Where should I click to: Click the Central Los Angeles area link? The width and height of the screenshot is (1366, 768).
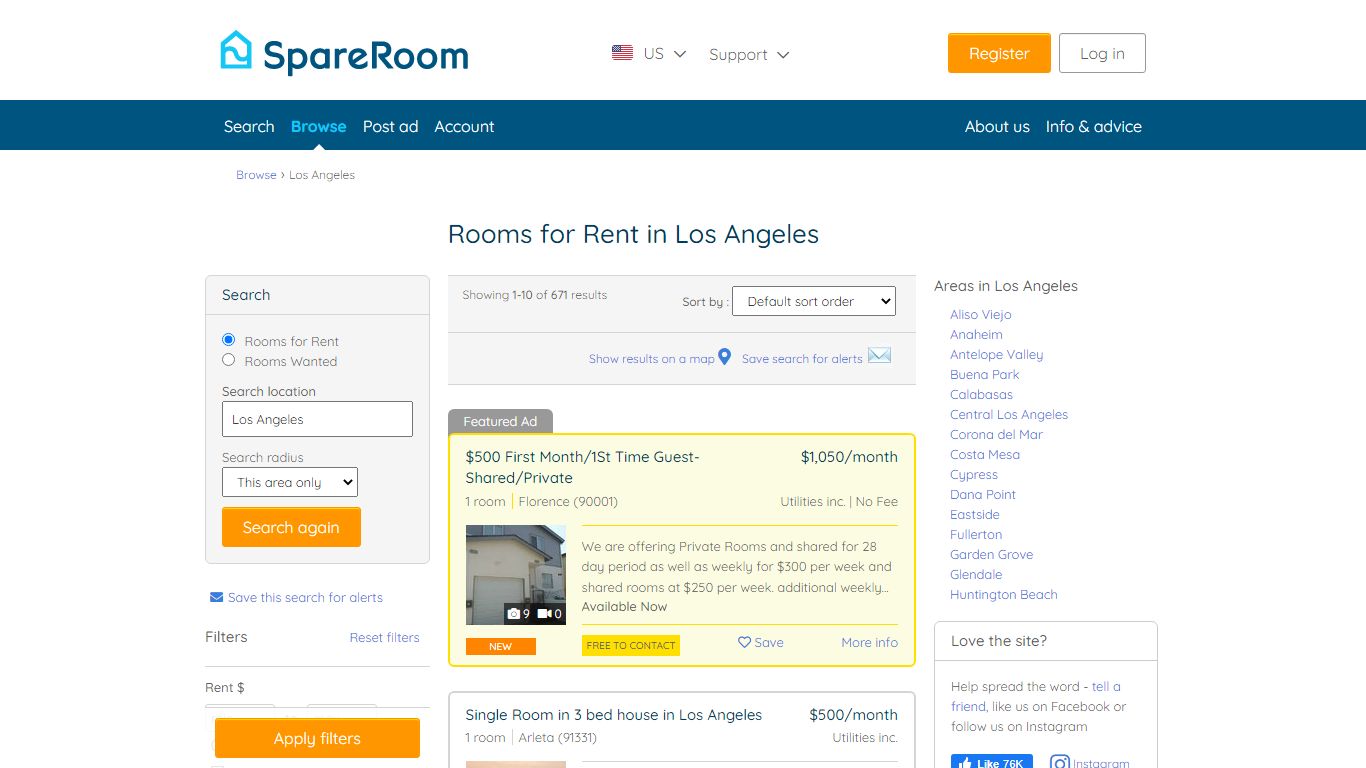tap(1009, 414)
